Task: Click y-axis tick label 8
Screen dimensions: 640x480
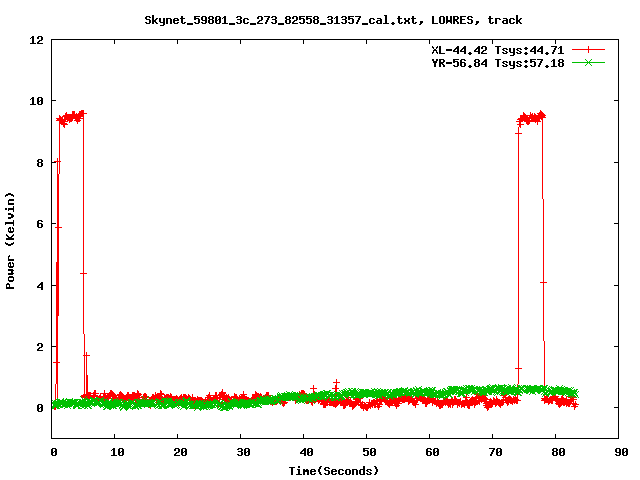Action: [40, 163]
